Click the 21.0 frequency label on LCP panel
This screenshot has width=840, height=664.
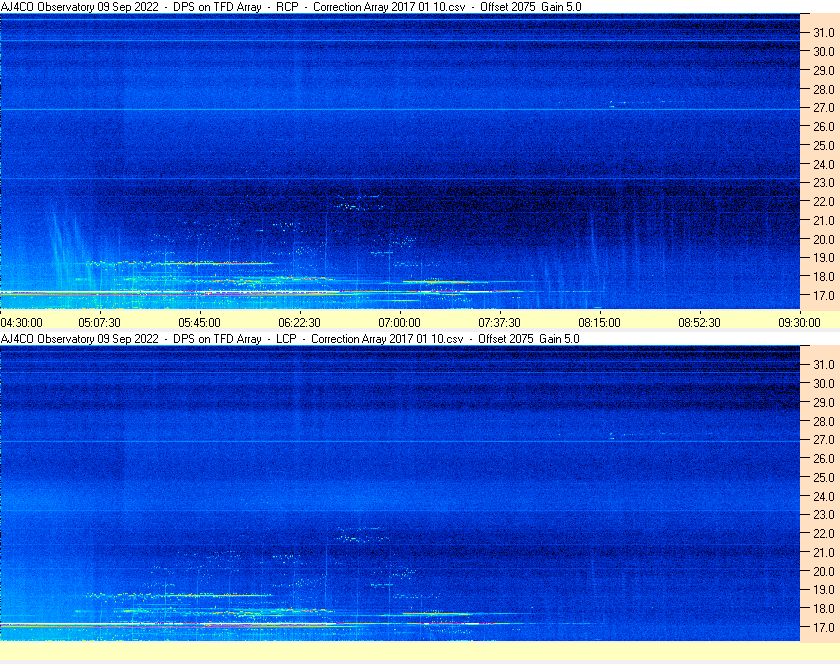coord(824,552)
